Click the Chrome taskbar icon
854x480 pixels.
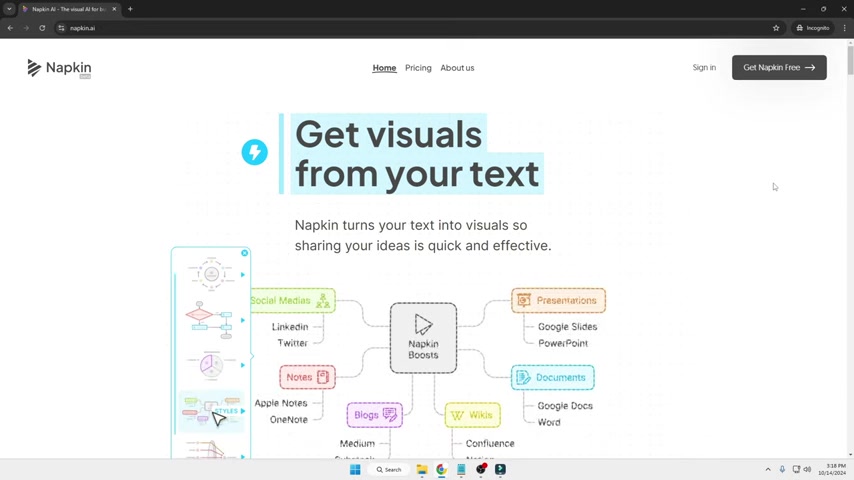click(441, 470)
